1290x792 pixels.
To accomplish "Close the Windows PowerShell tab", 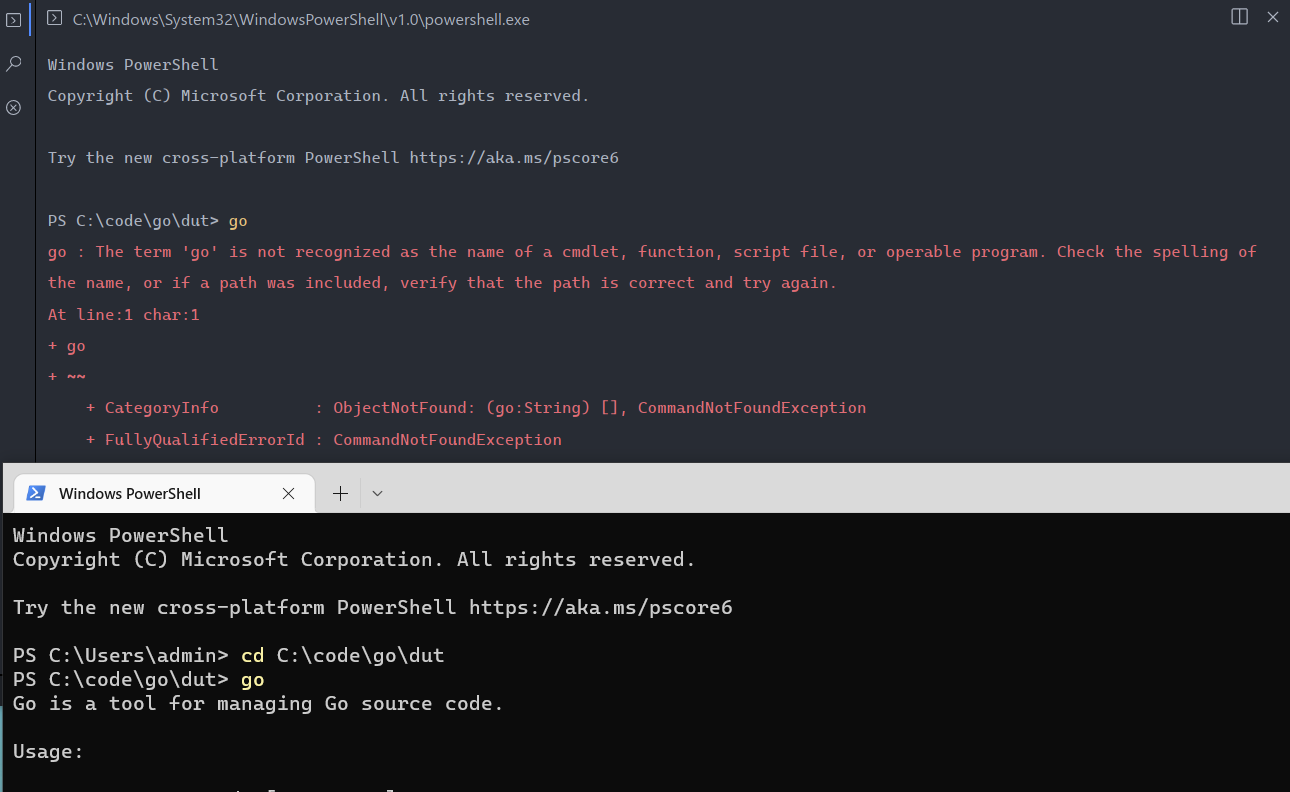I will tap(289, 493).
